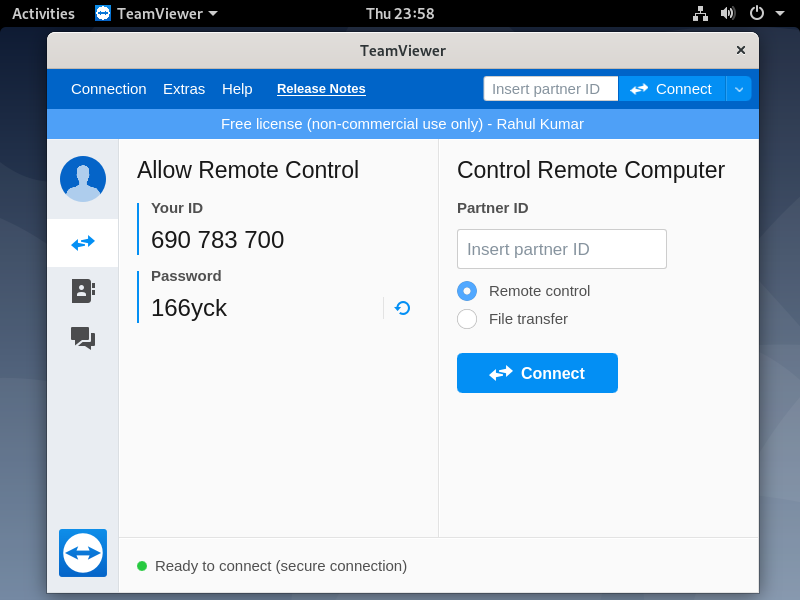
Task: Open the user profile avatar
Action: [x=83, y=179]
